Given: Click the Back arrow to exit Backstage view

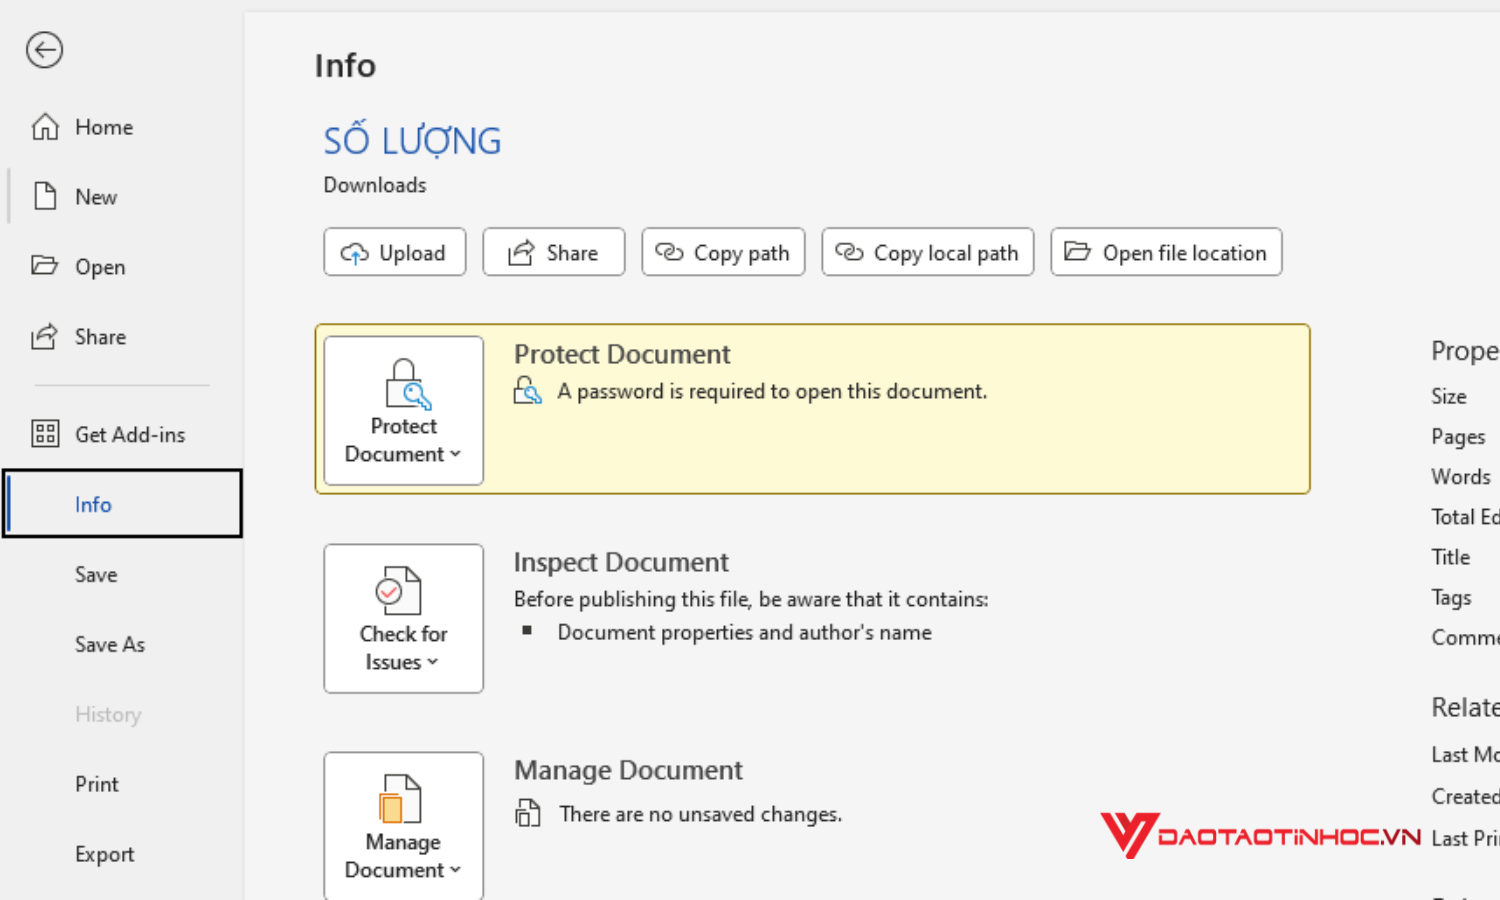Looking at the screenshot, I should click(x=44, y=50).
